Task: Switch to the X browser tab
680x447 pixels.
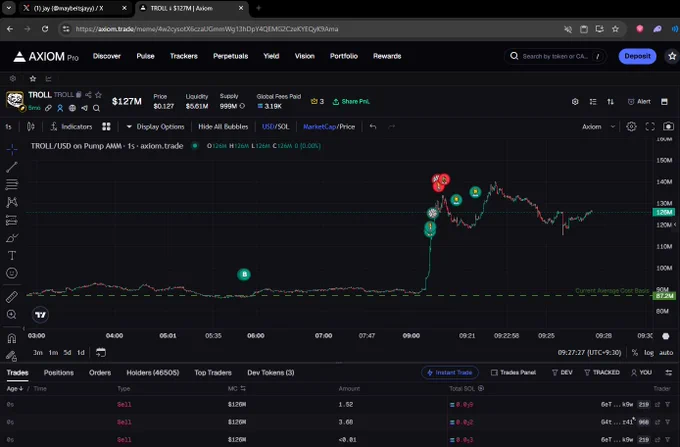Action: coord(75,8)
